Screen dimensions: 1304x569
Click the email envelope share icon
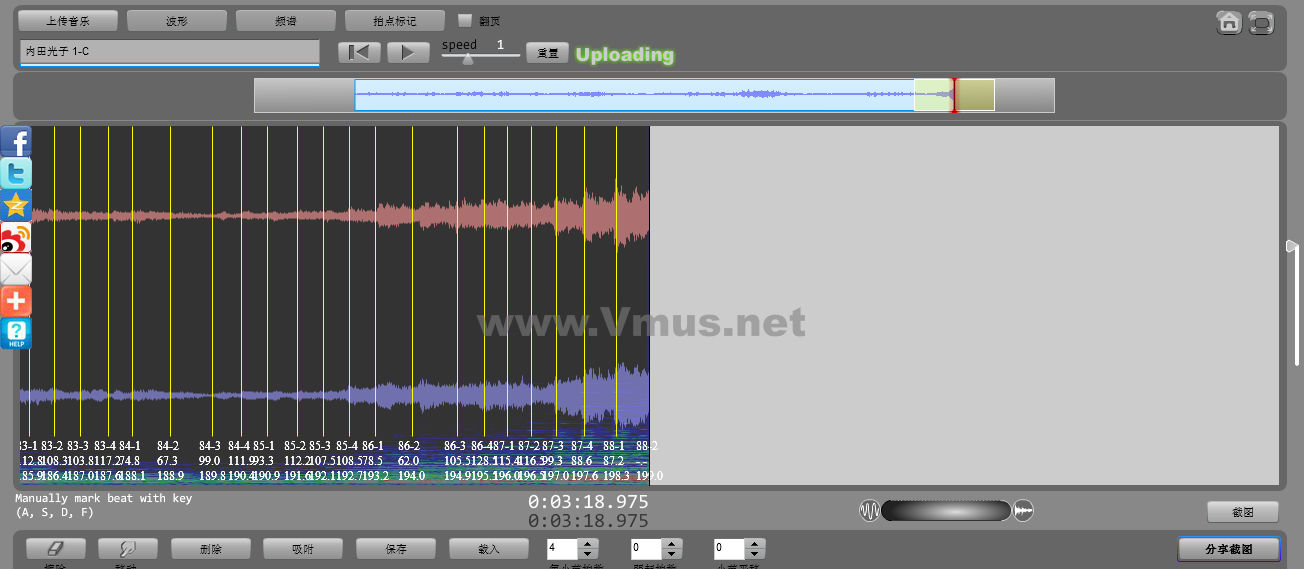(16, 270)
